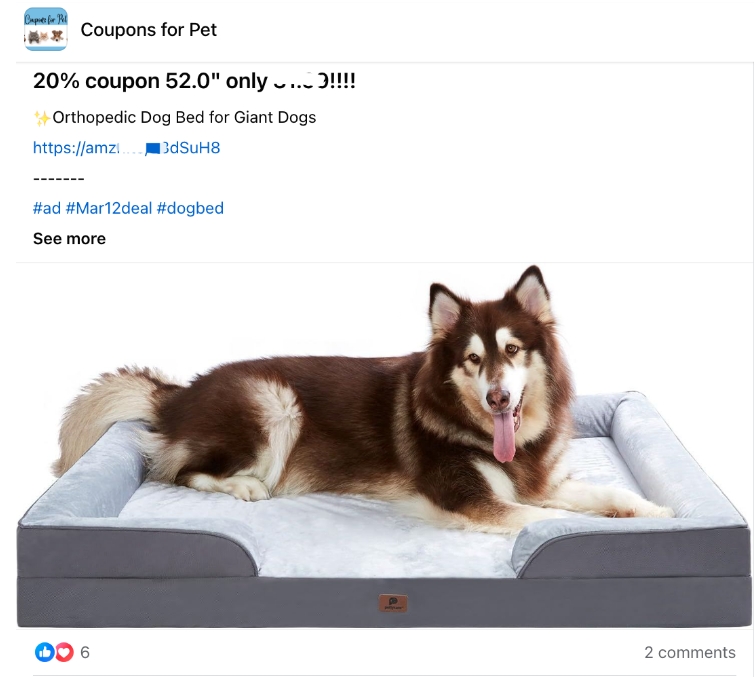Open the #dogbed hashtag
Screen dimensions: 755x677
(190, 208)
